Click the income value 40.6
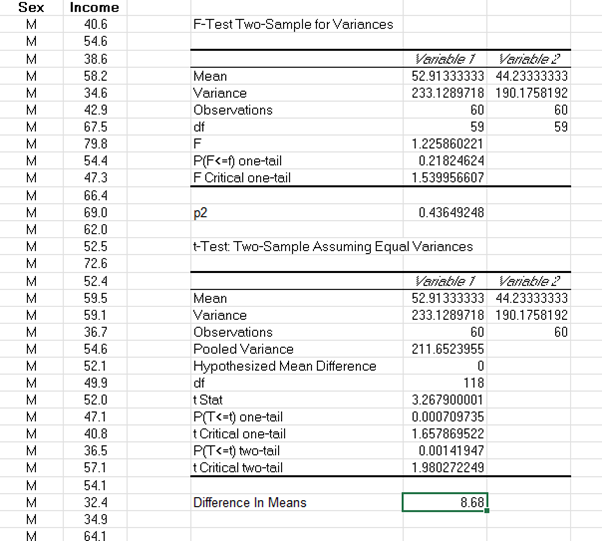The image size is (602, 541). (x=95, y=24)
